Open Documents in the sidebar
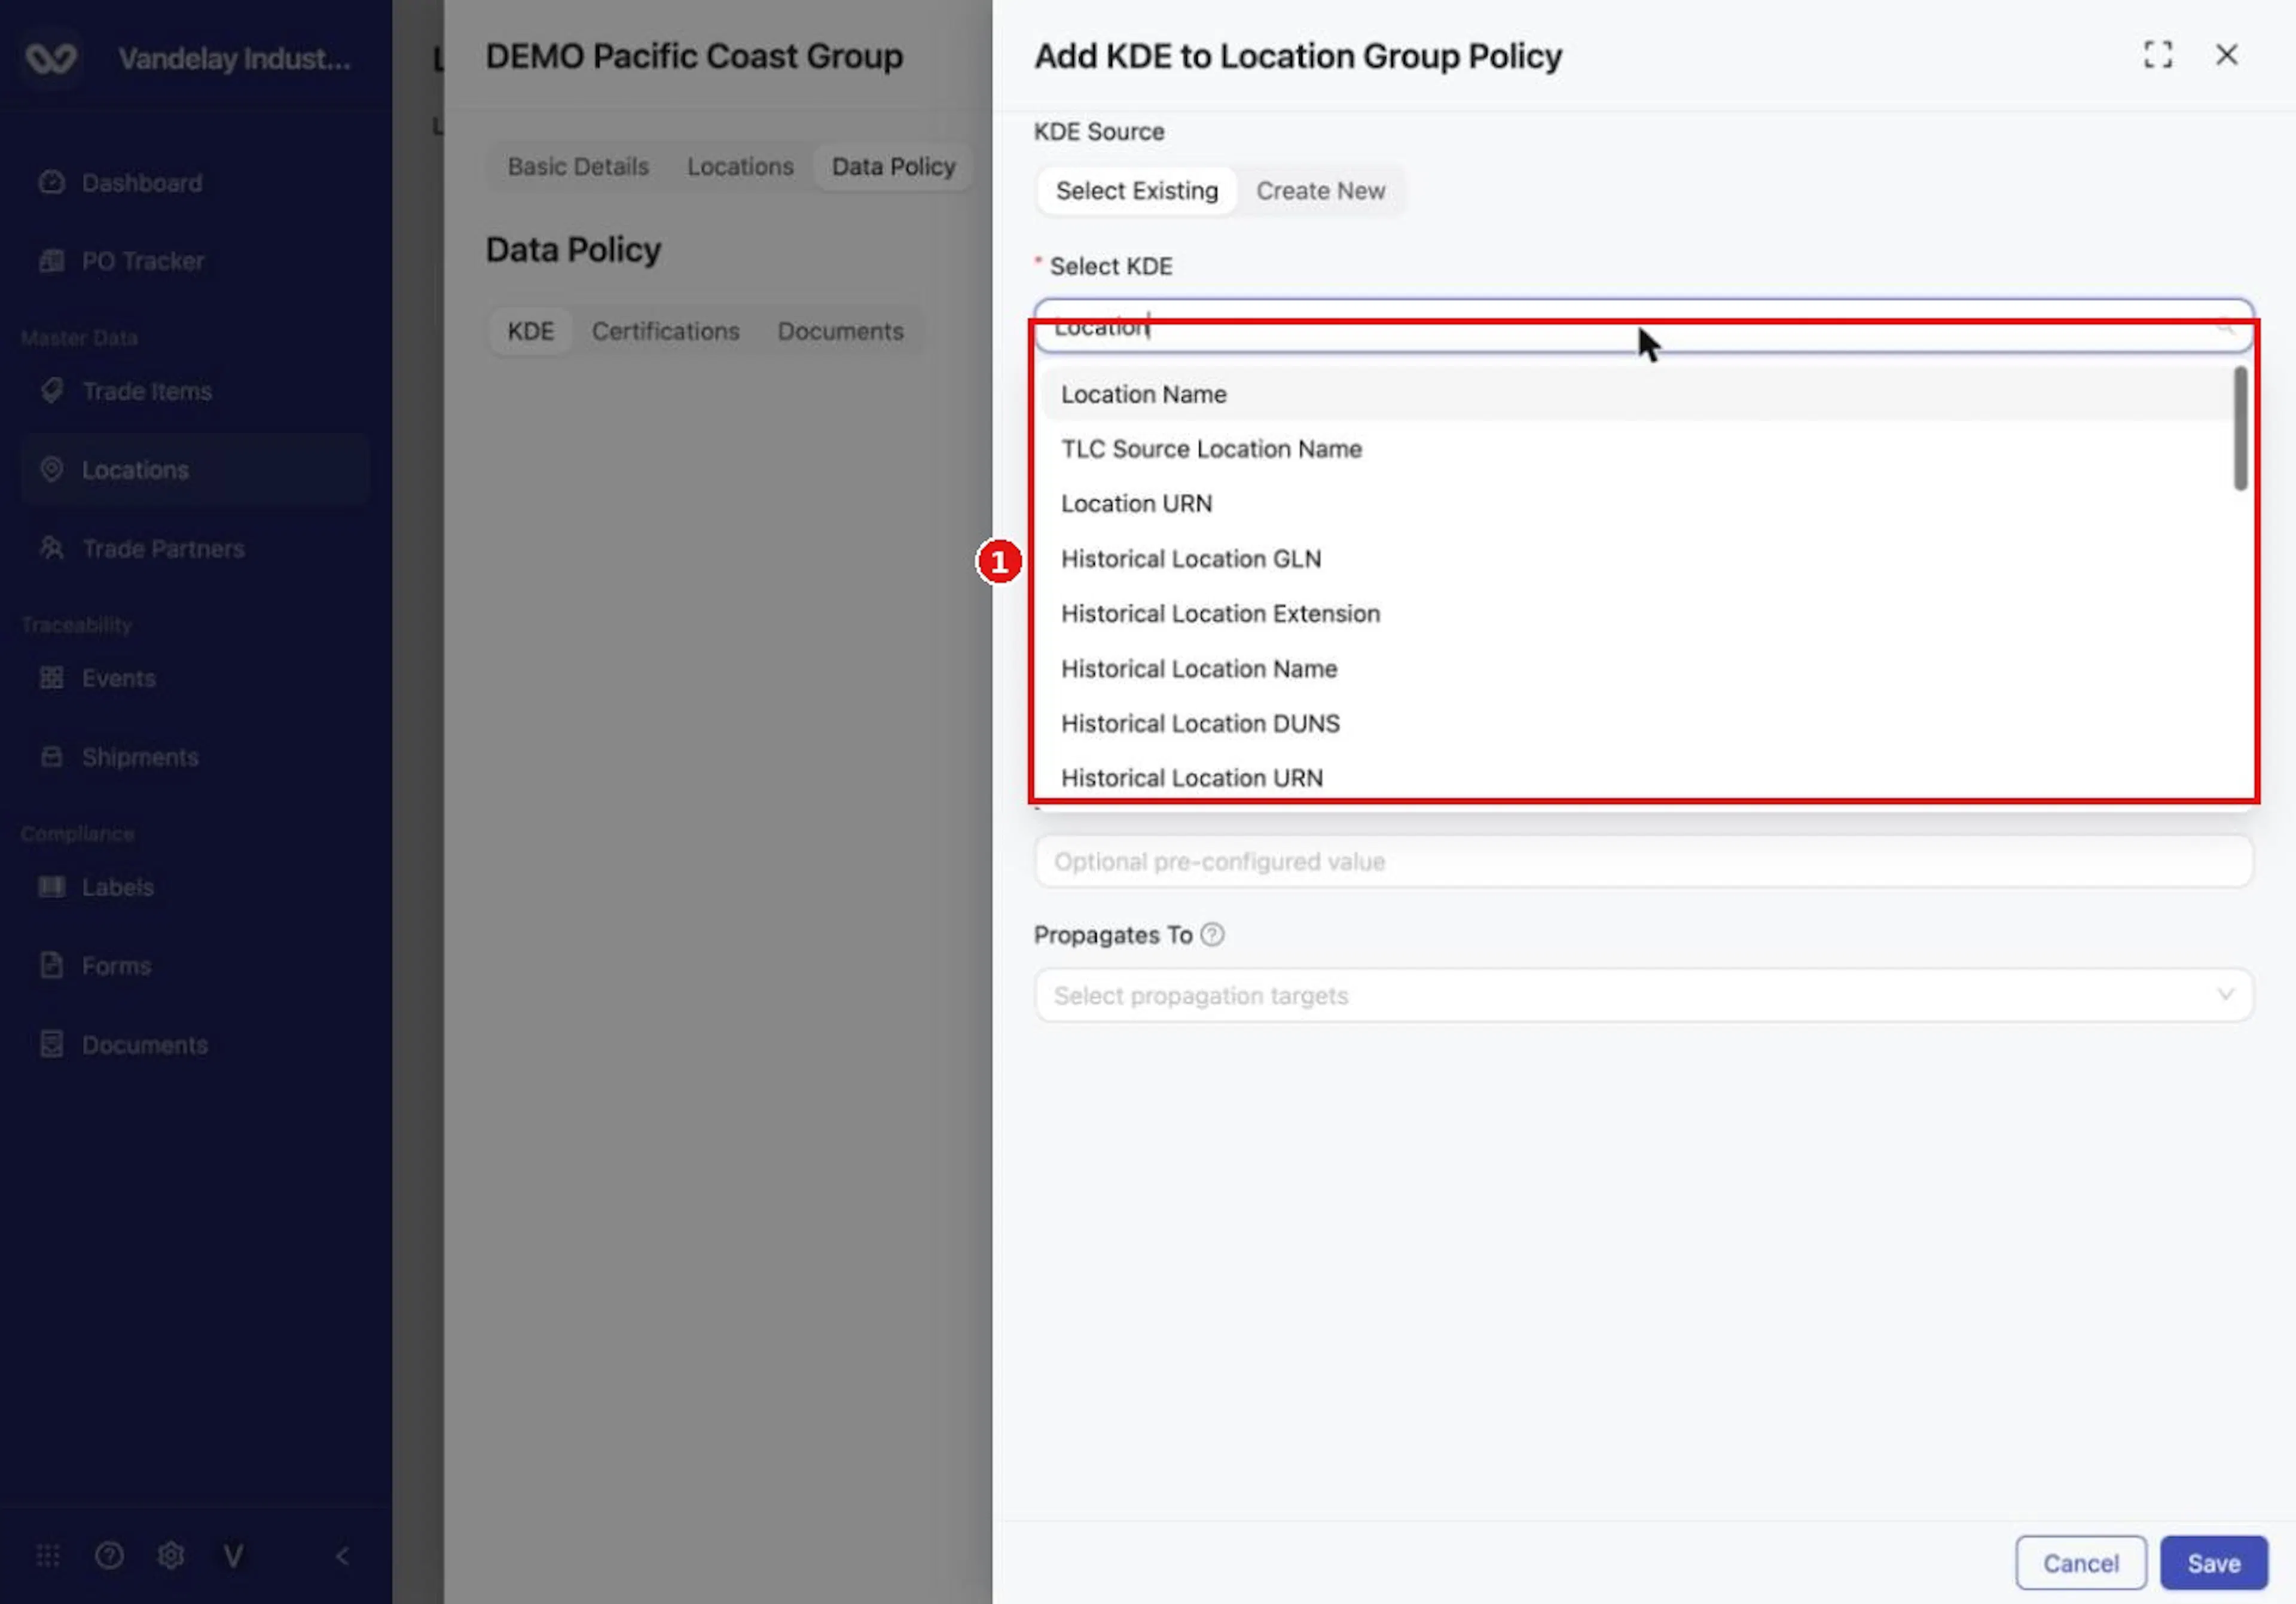This screenshot has width=2296, height=1604. tap(144, 1045)
